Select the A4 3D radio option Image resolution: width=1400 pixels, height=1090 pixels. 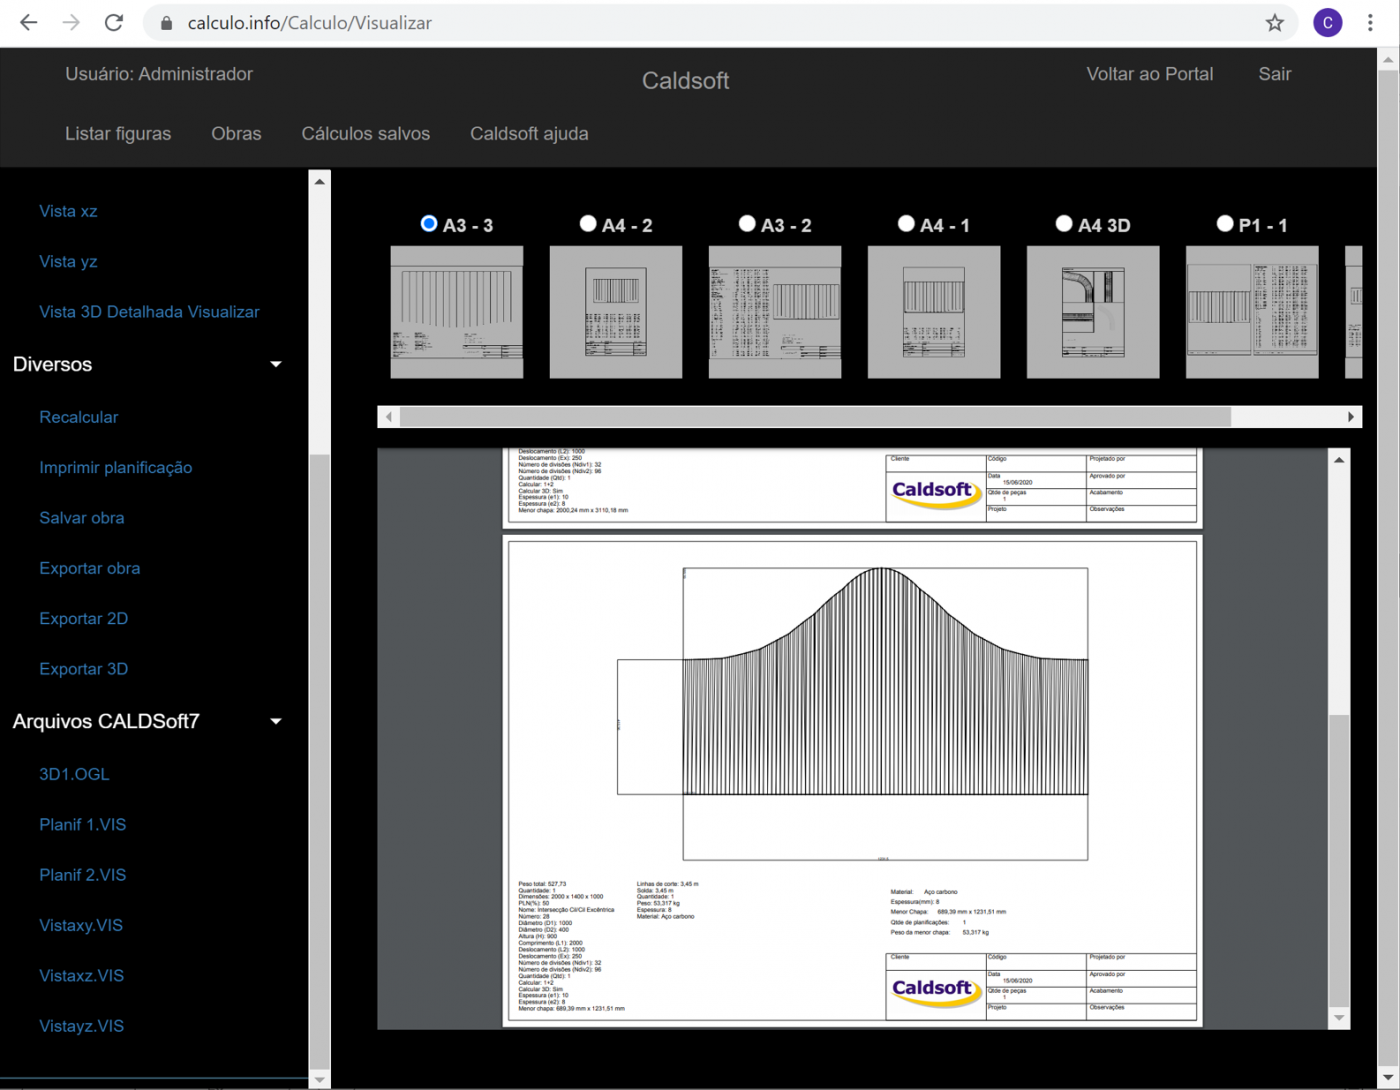click(1064, 224)
